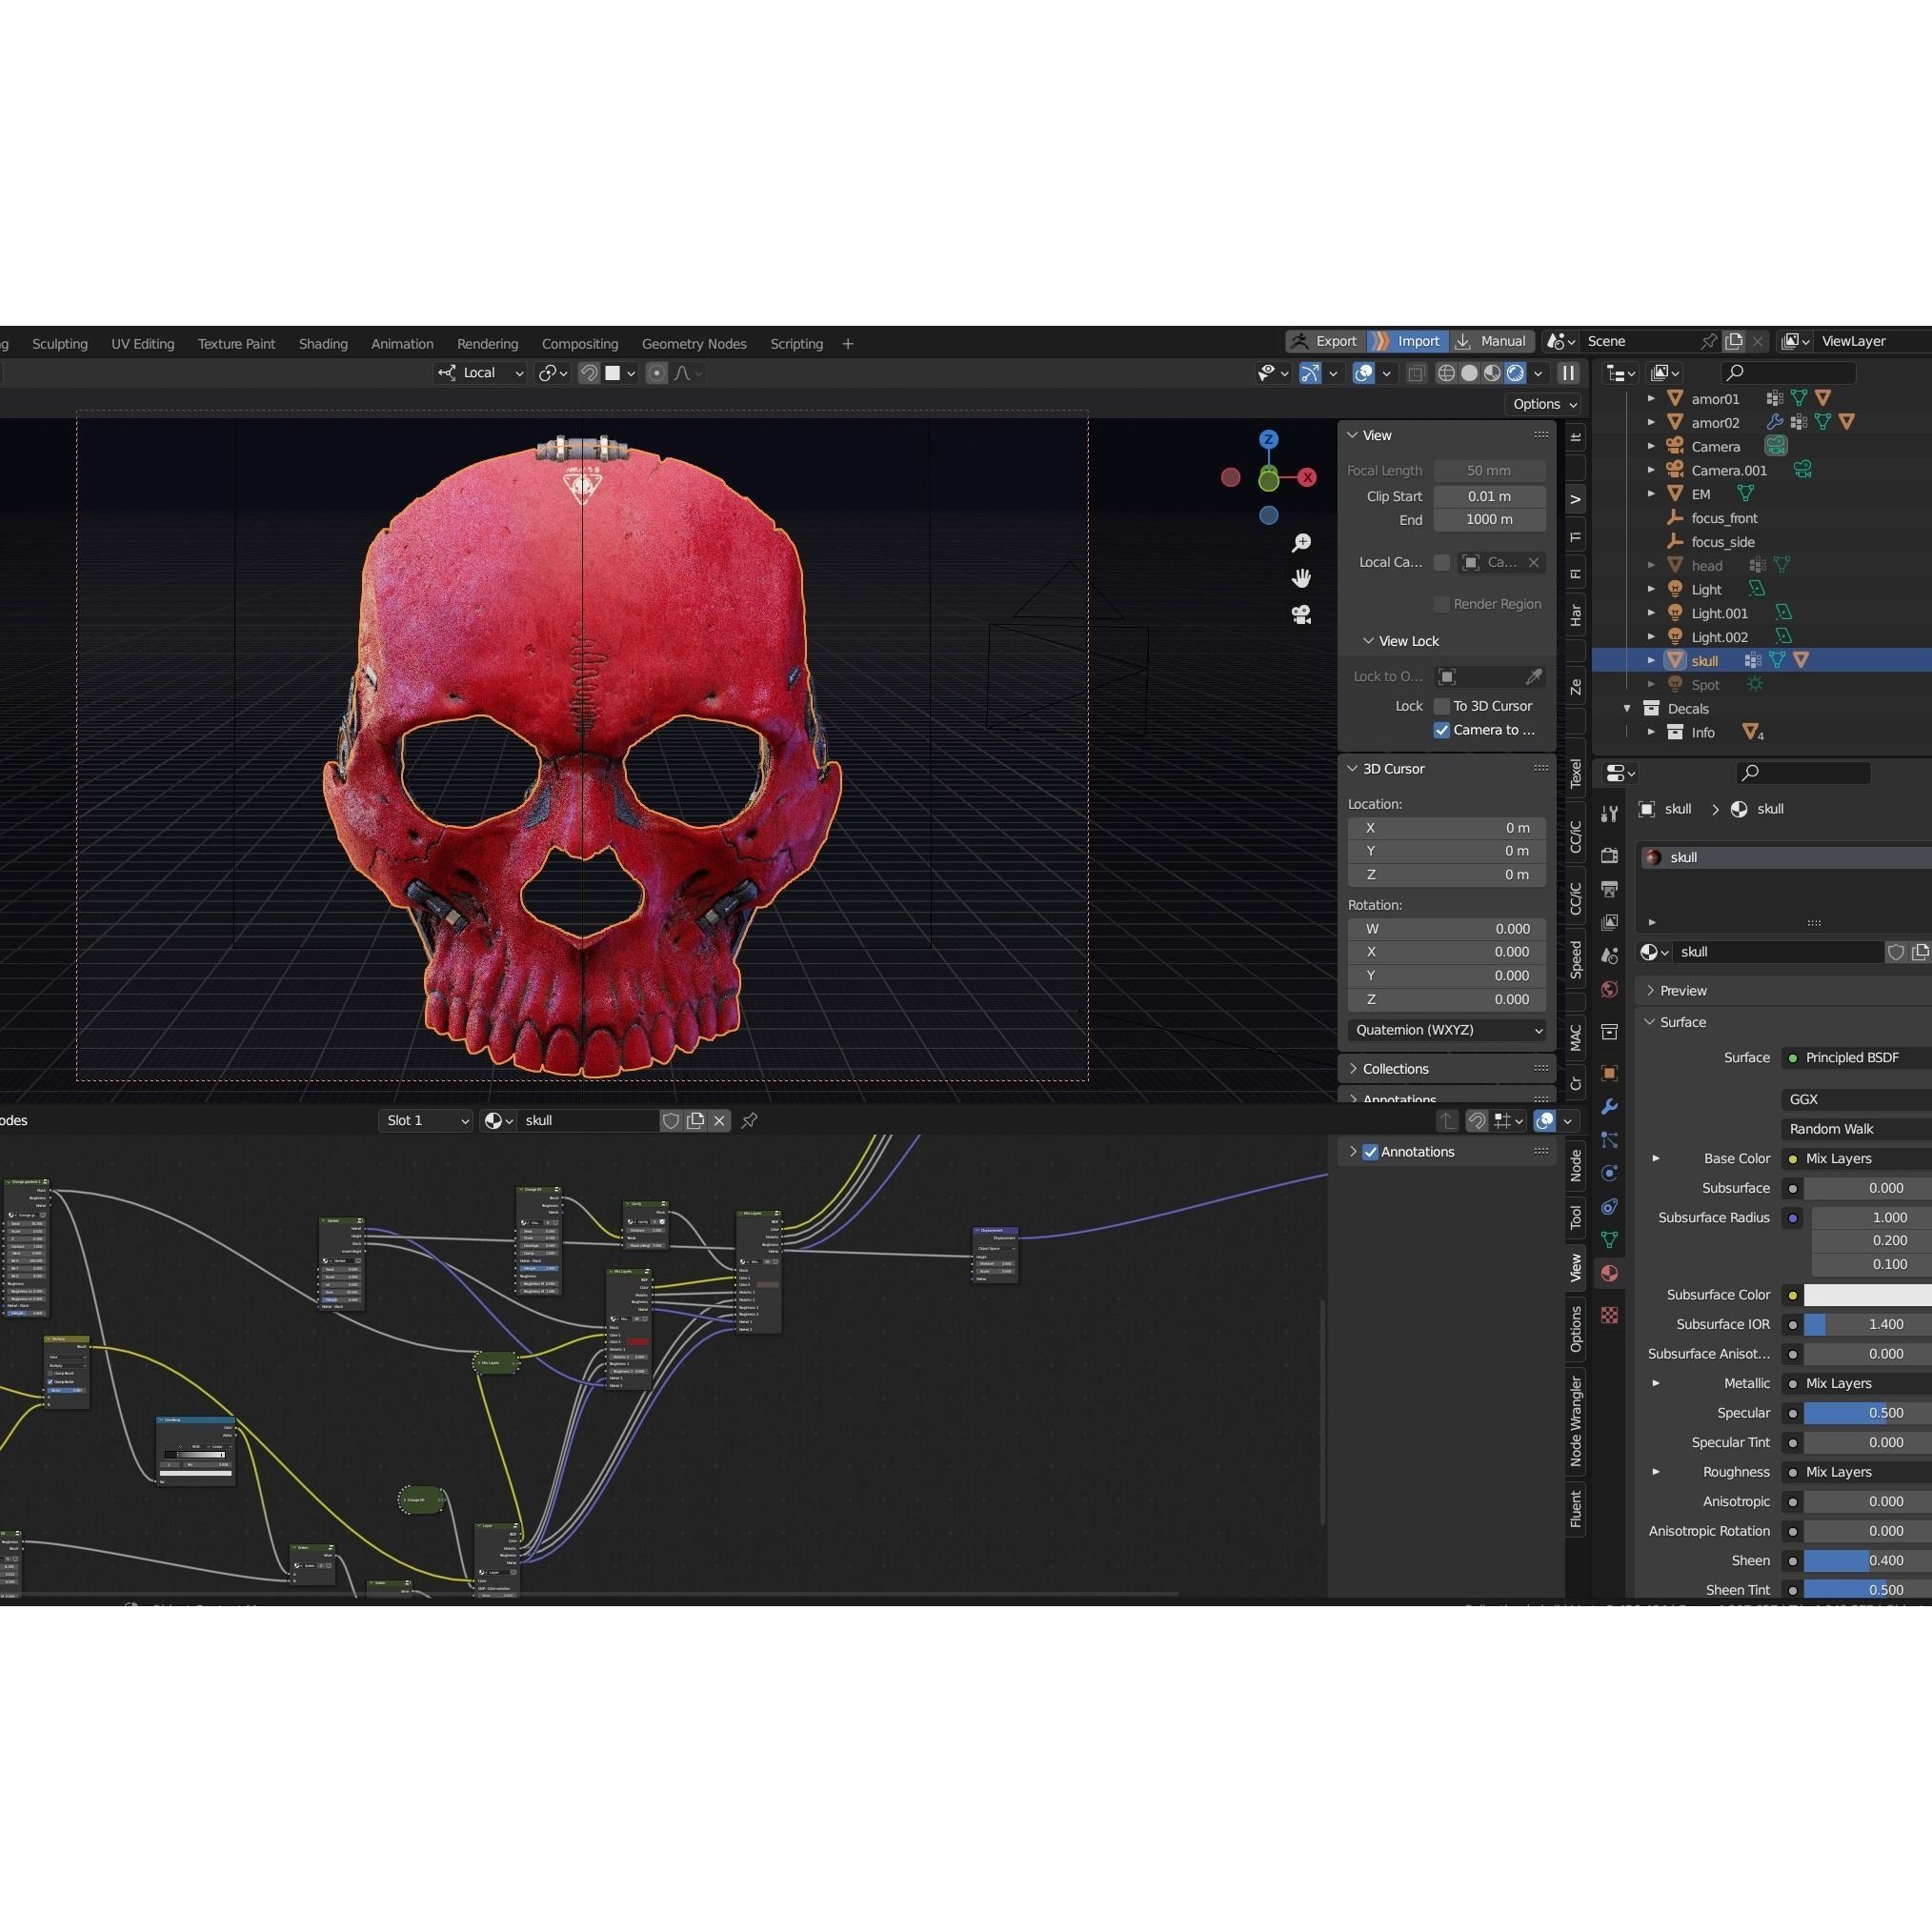
Task: Uncheck the Camera to View option
Action: pos(1442,730)
